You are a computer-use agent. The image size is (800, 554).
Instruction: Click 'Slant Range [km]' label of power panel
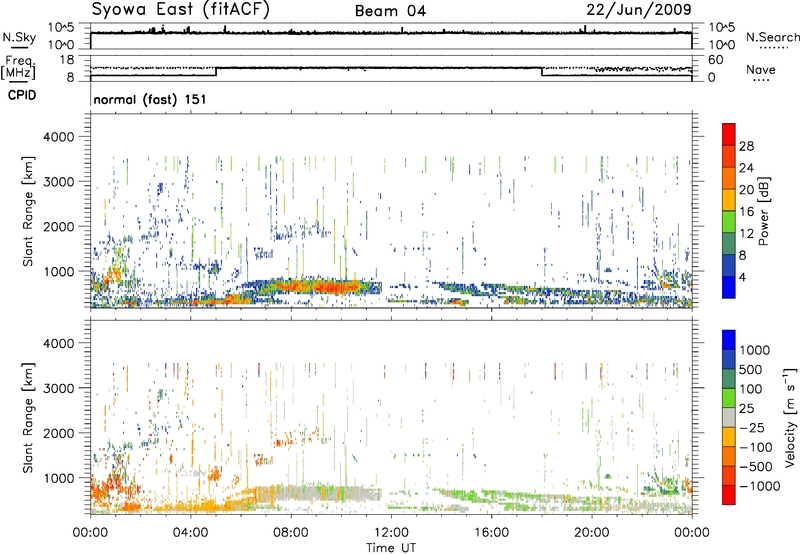[29, 211]
